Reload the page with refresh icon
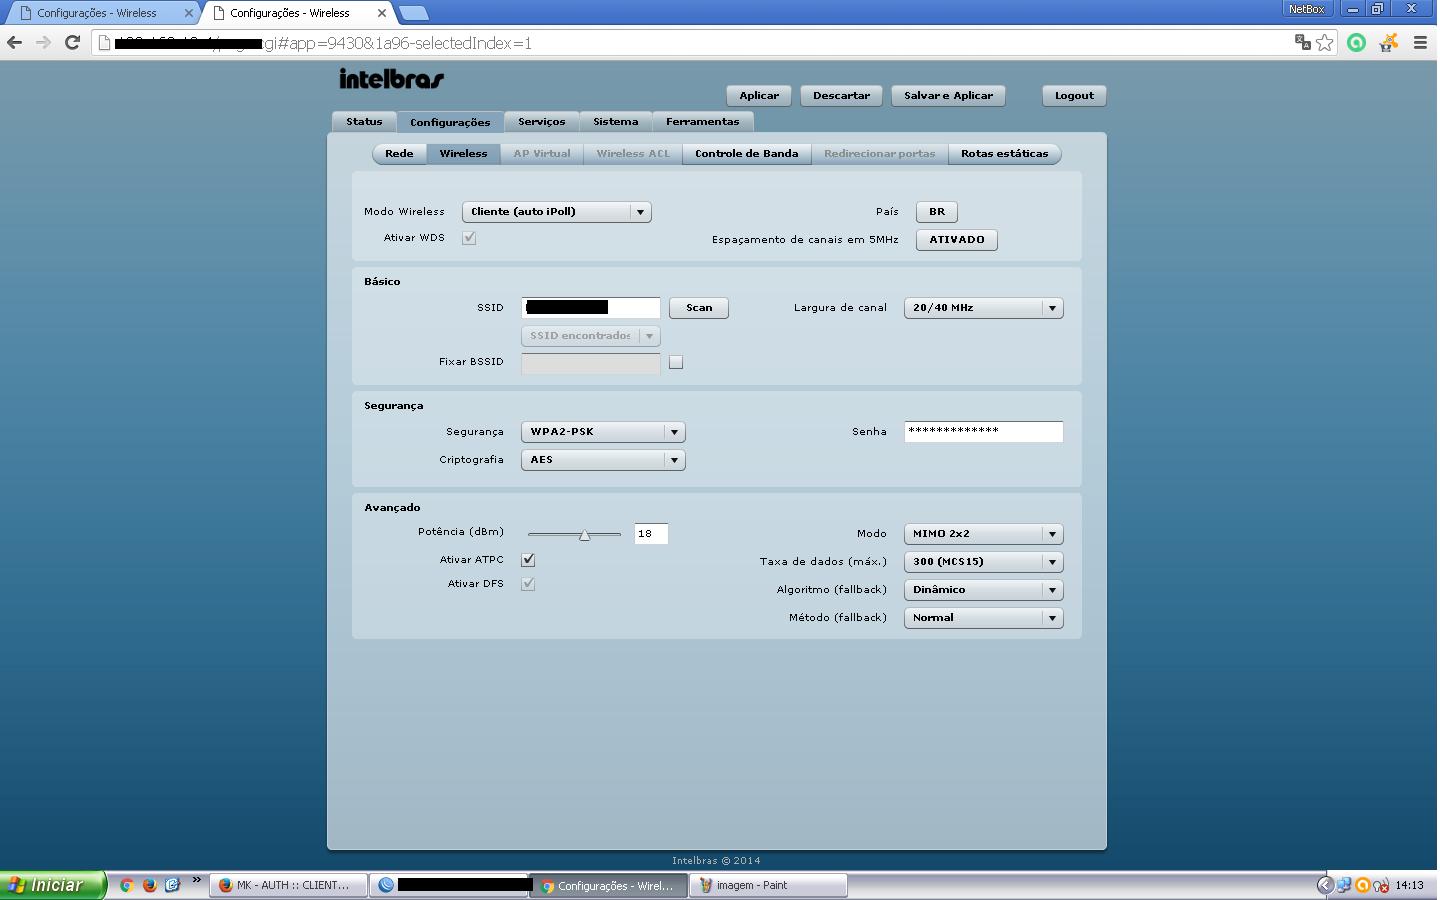1440x900 pixels. (x=72, y=43)
